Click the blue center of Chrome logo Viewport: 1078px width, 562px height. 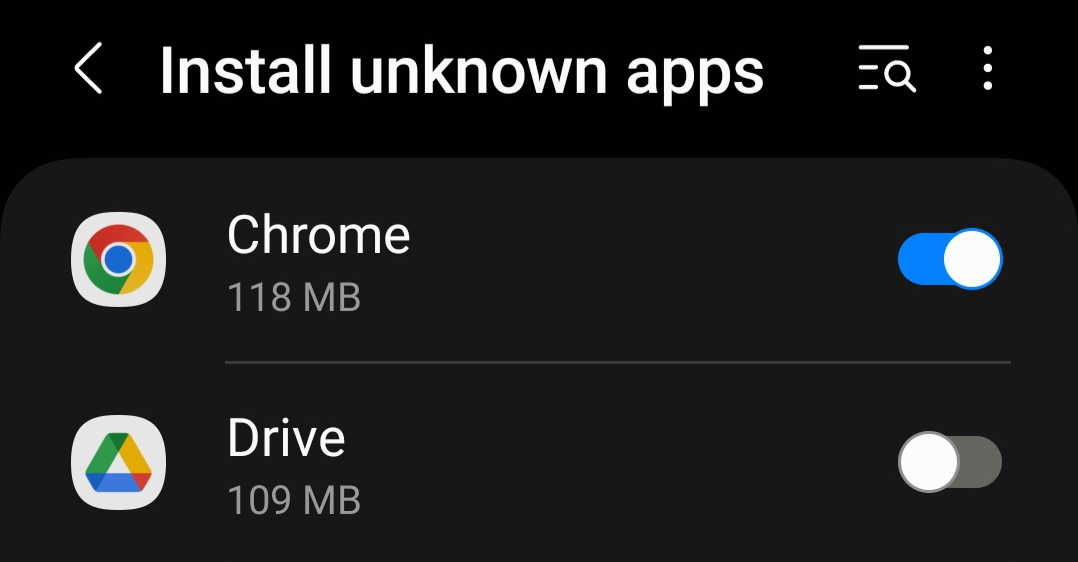tap(118, 259)
